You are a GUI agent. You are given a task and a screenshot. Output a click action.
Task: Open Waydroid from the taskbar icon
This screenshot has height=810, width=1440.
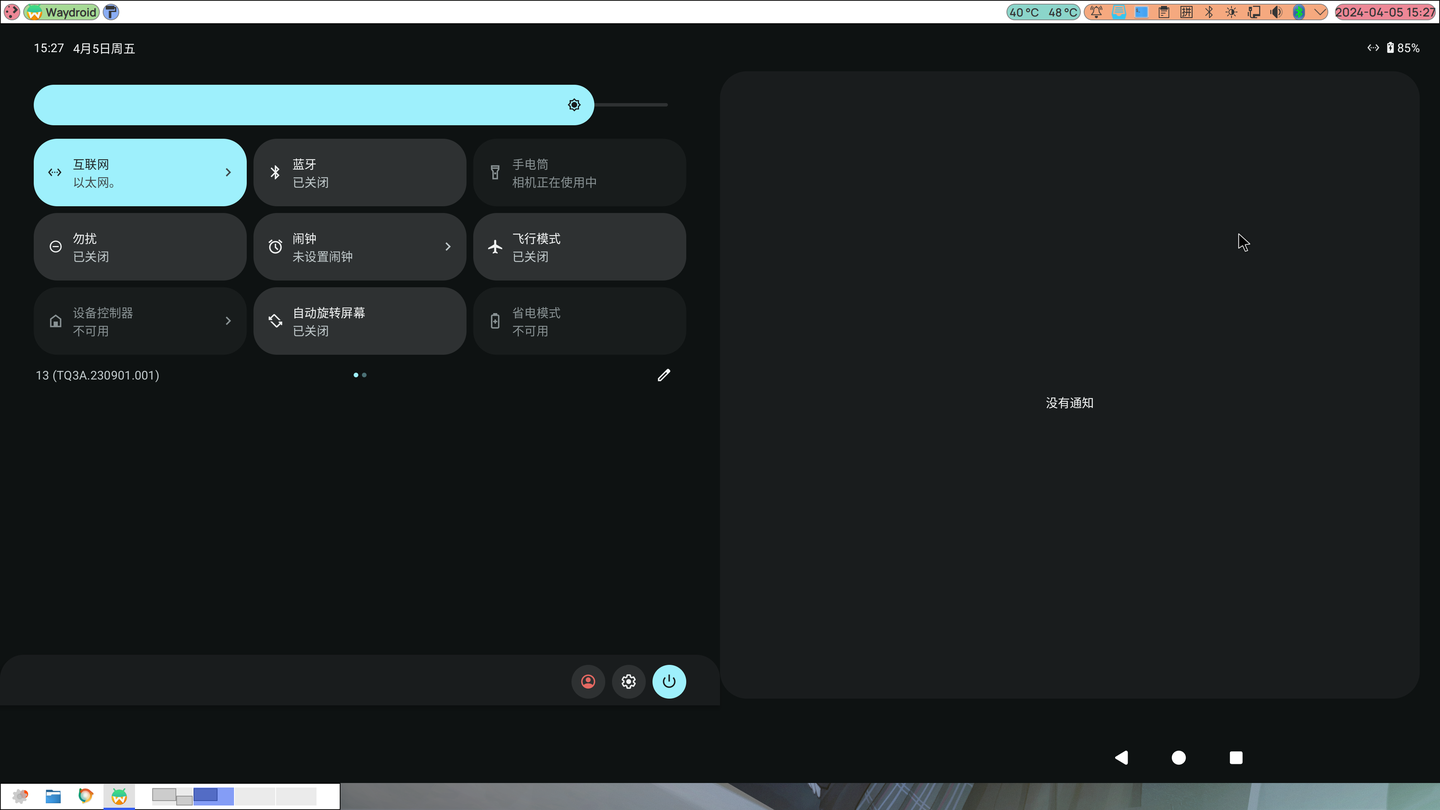[x=119, y=797]
